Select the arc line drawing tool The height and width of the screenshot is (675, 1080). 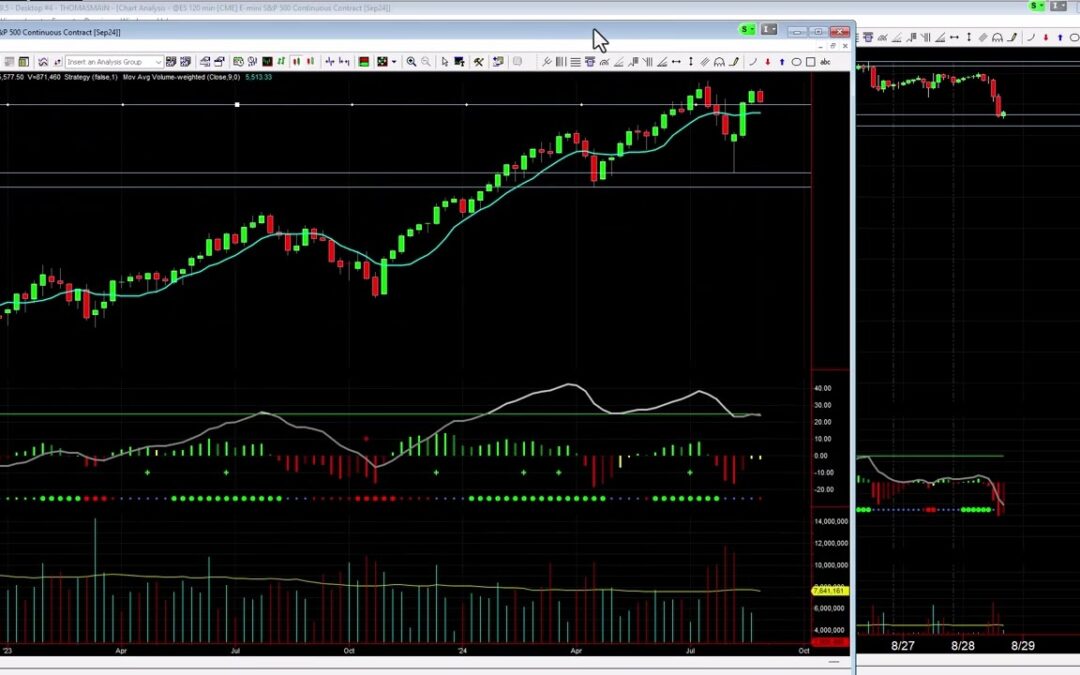752,62
